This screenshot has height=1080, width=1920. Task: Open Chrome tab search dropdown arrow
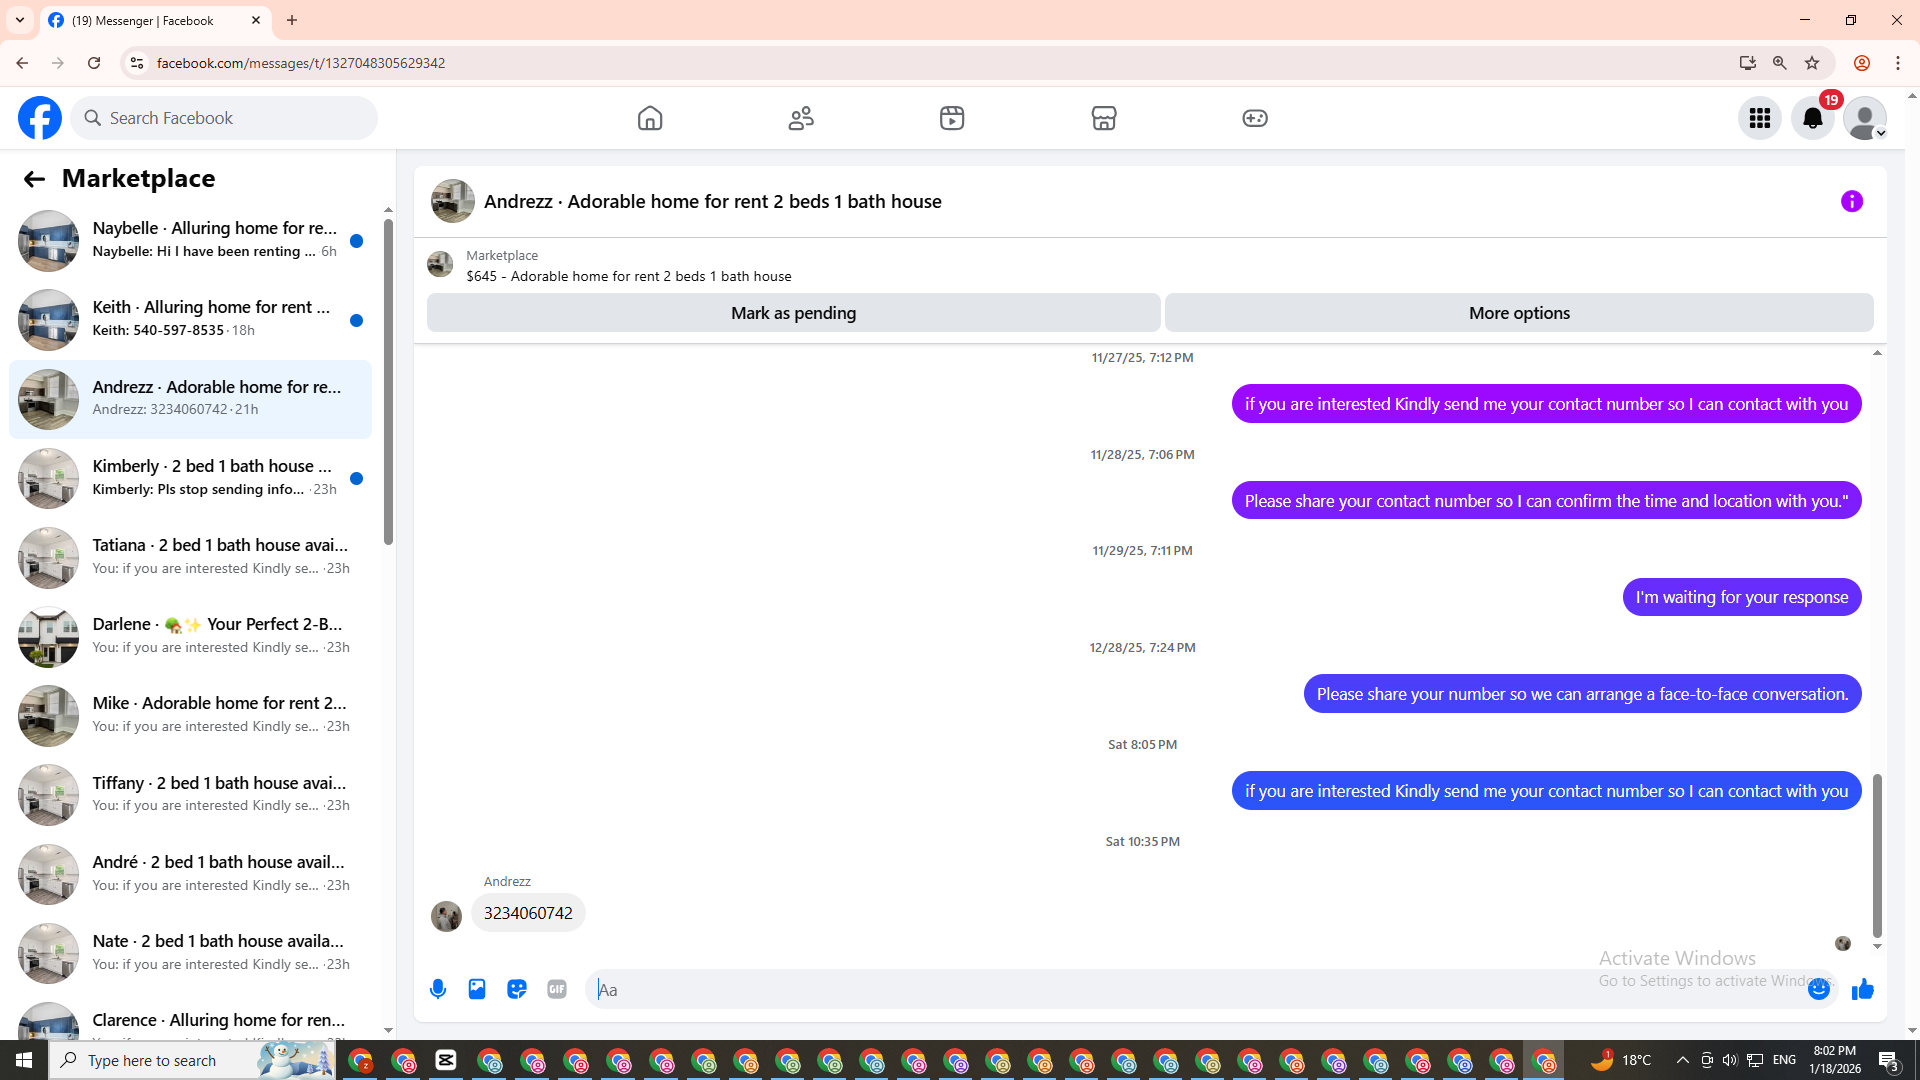pos(19,20)
